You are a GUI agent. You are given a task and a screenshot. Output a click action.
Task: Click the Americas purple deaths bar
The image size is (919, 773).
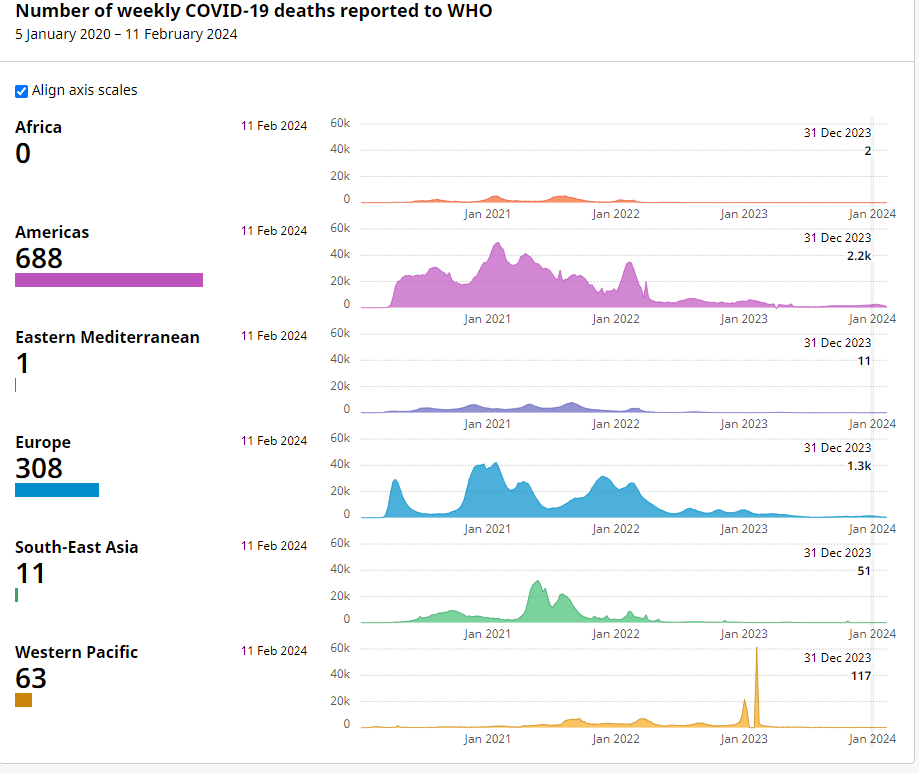109,280
